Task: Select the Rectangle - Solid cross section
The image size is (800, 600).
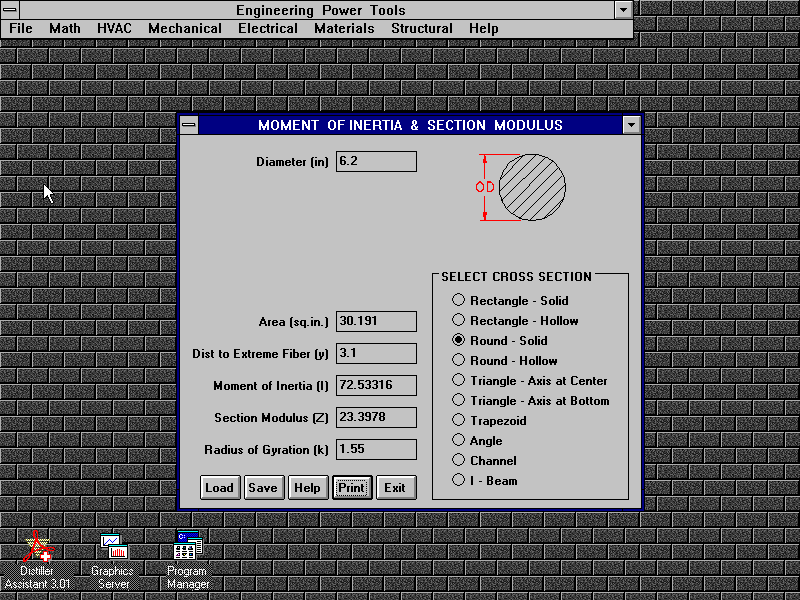Action: (x=458, y=300)
